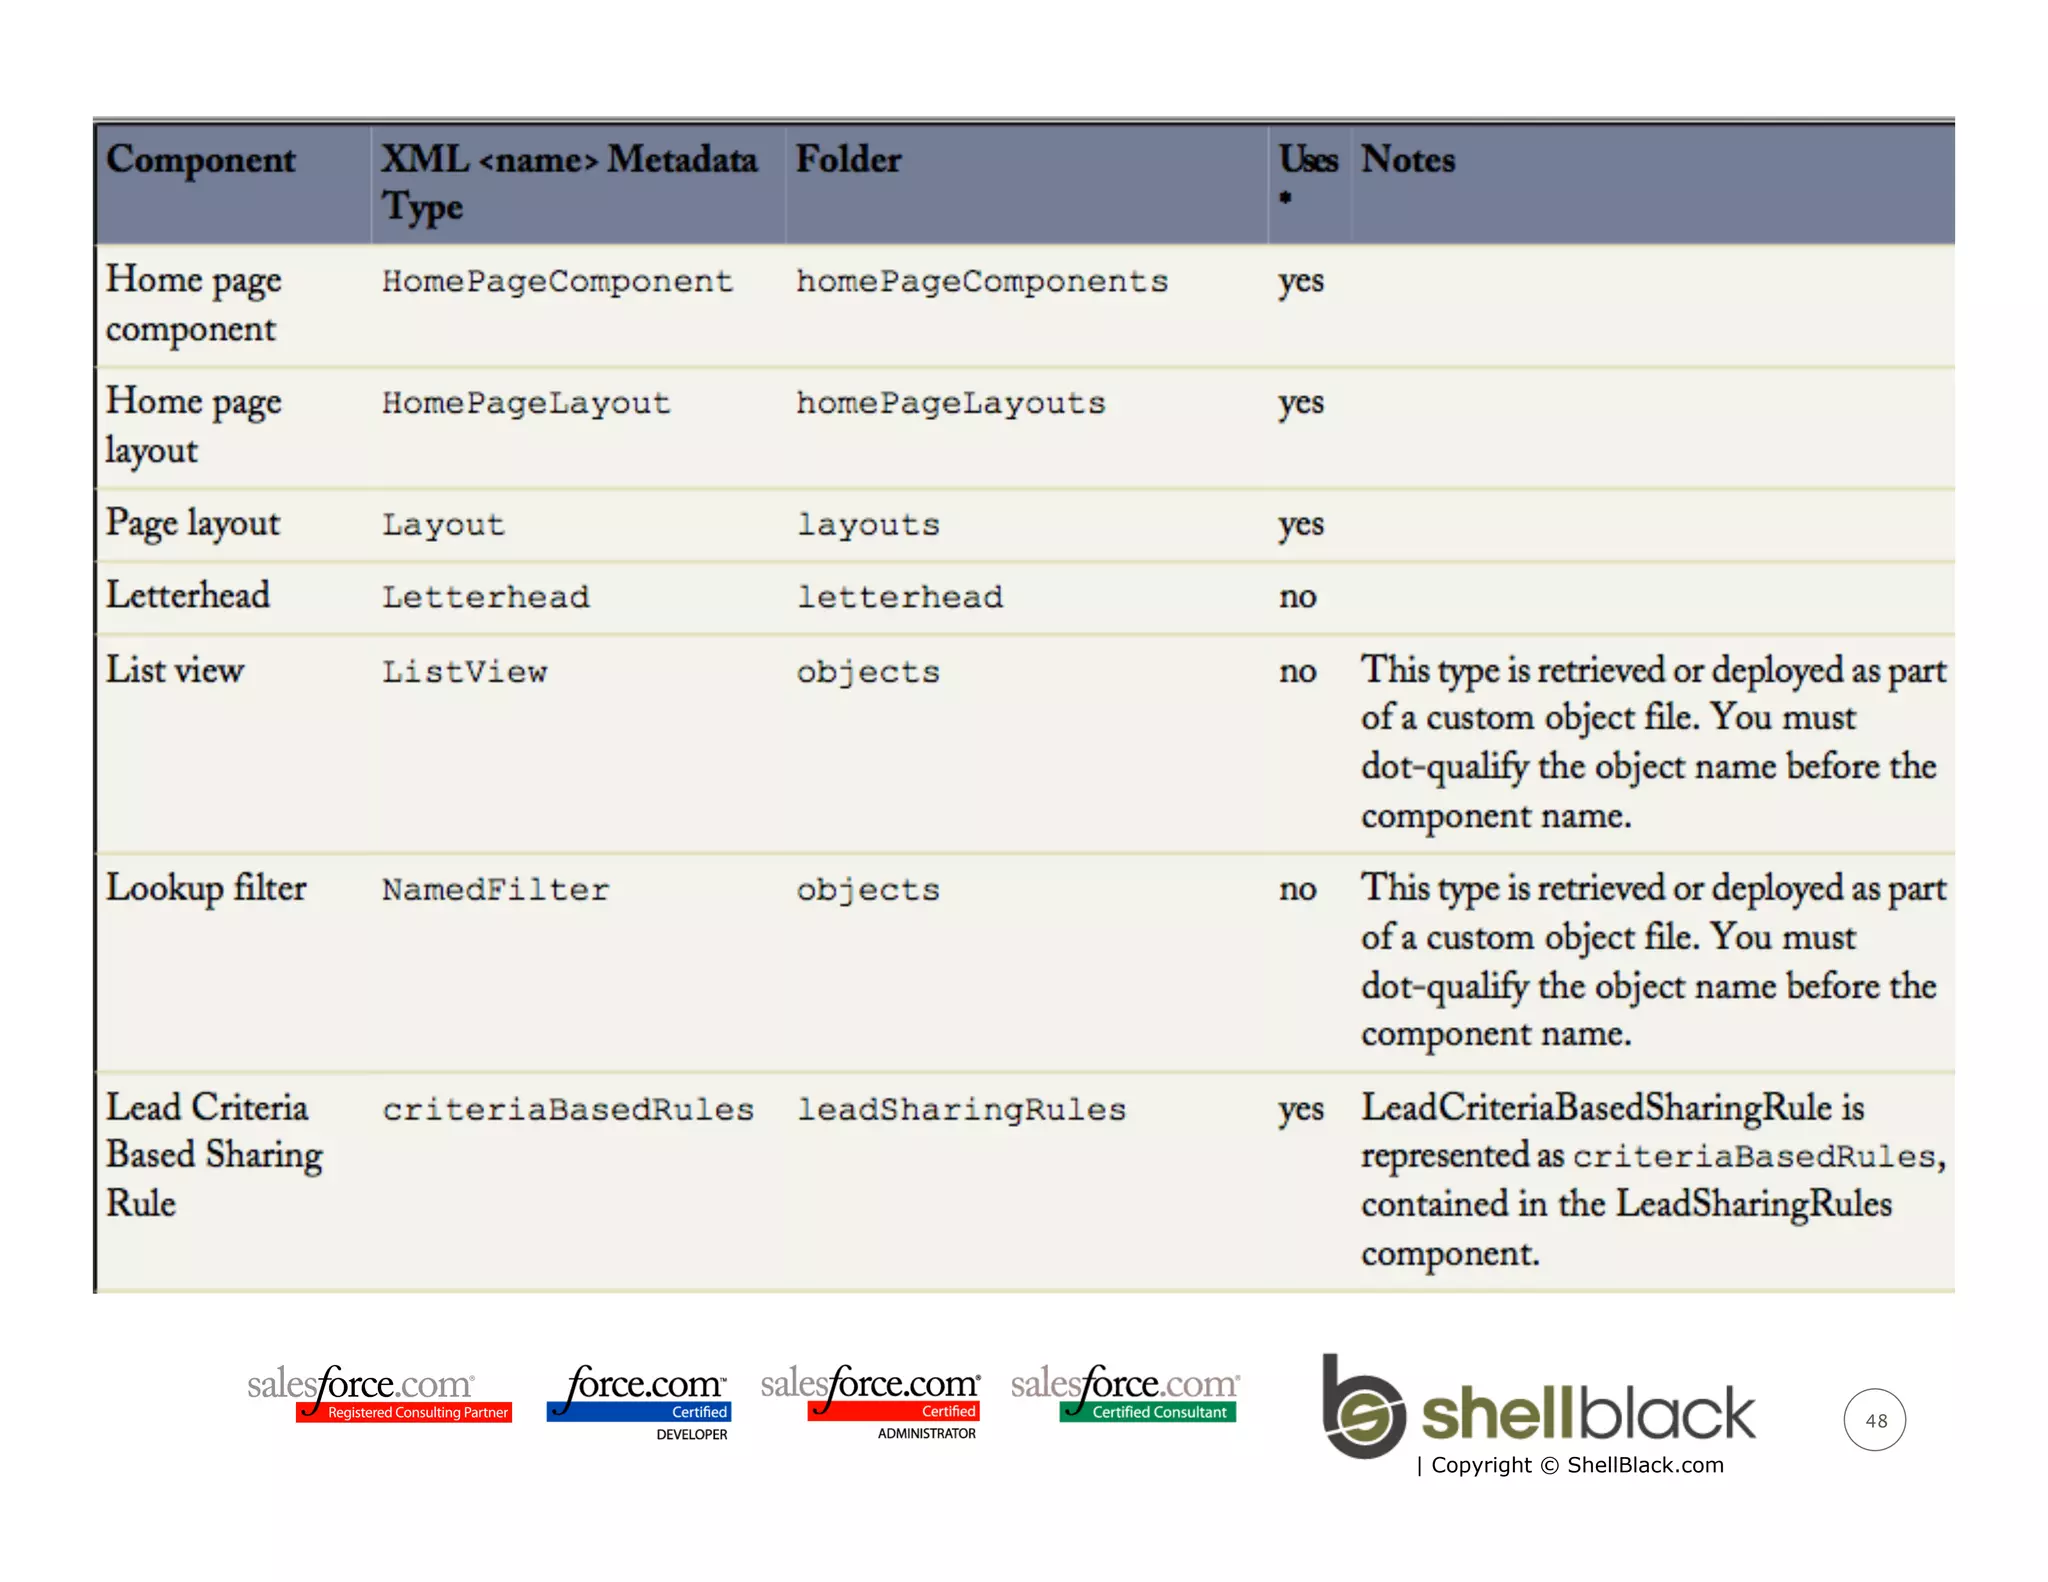The image size is (2048, 1582).
Task: Click the force.com Certified Developer badge
Action: pyautogui.click(x=640, y=1399)
